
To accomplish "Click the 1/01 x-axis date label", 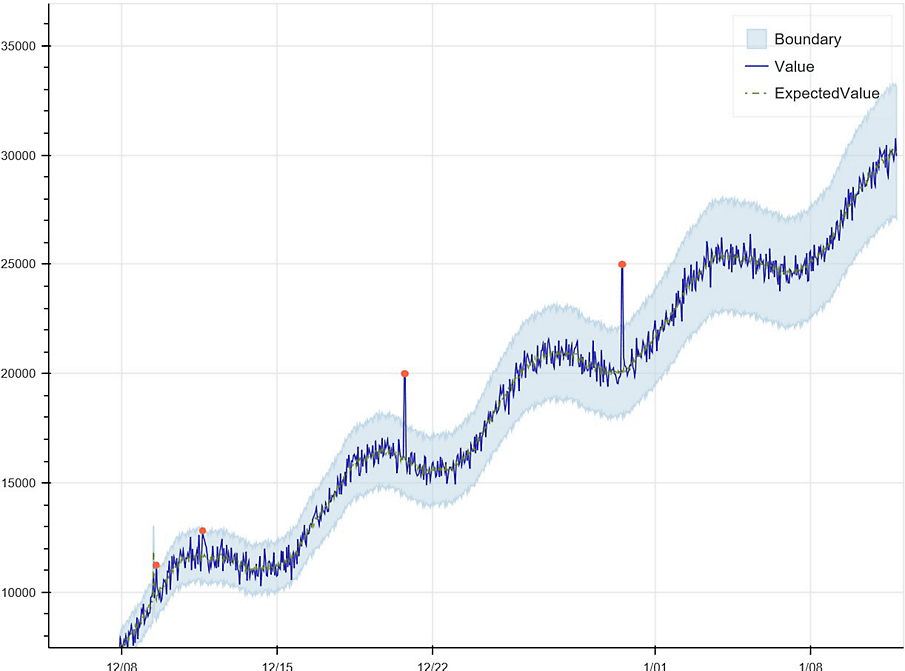I will 654,664.
